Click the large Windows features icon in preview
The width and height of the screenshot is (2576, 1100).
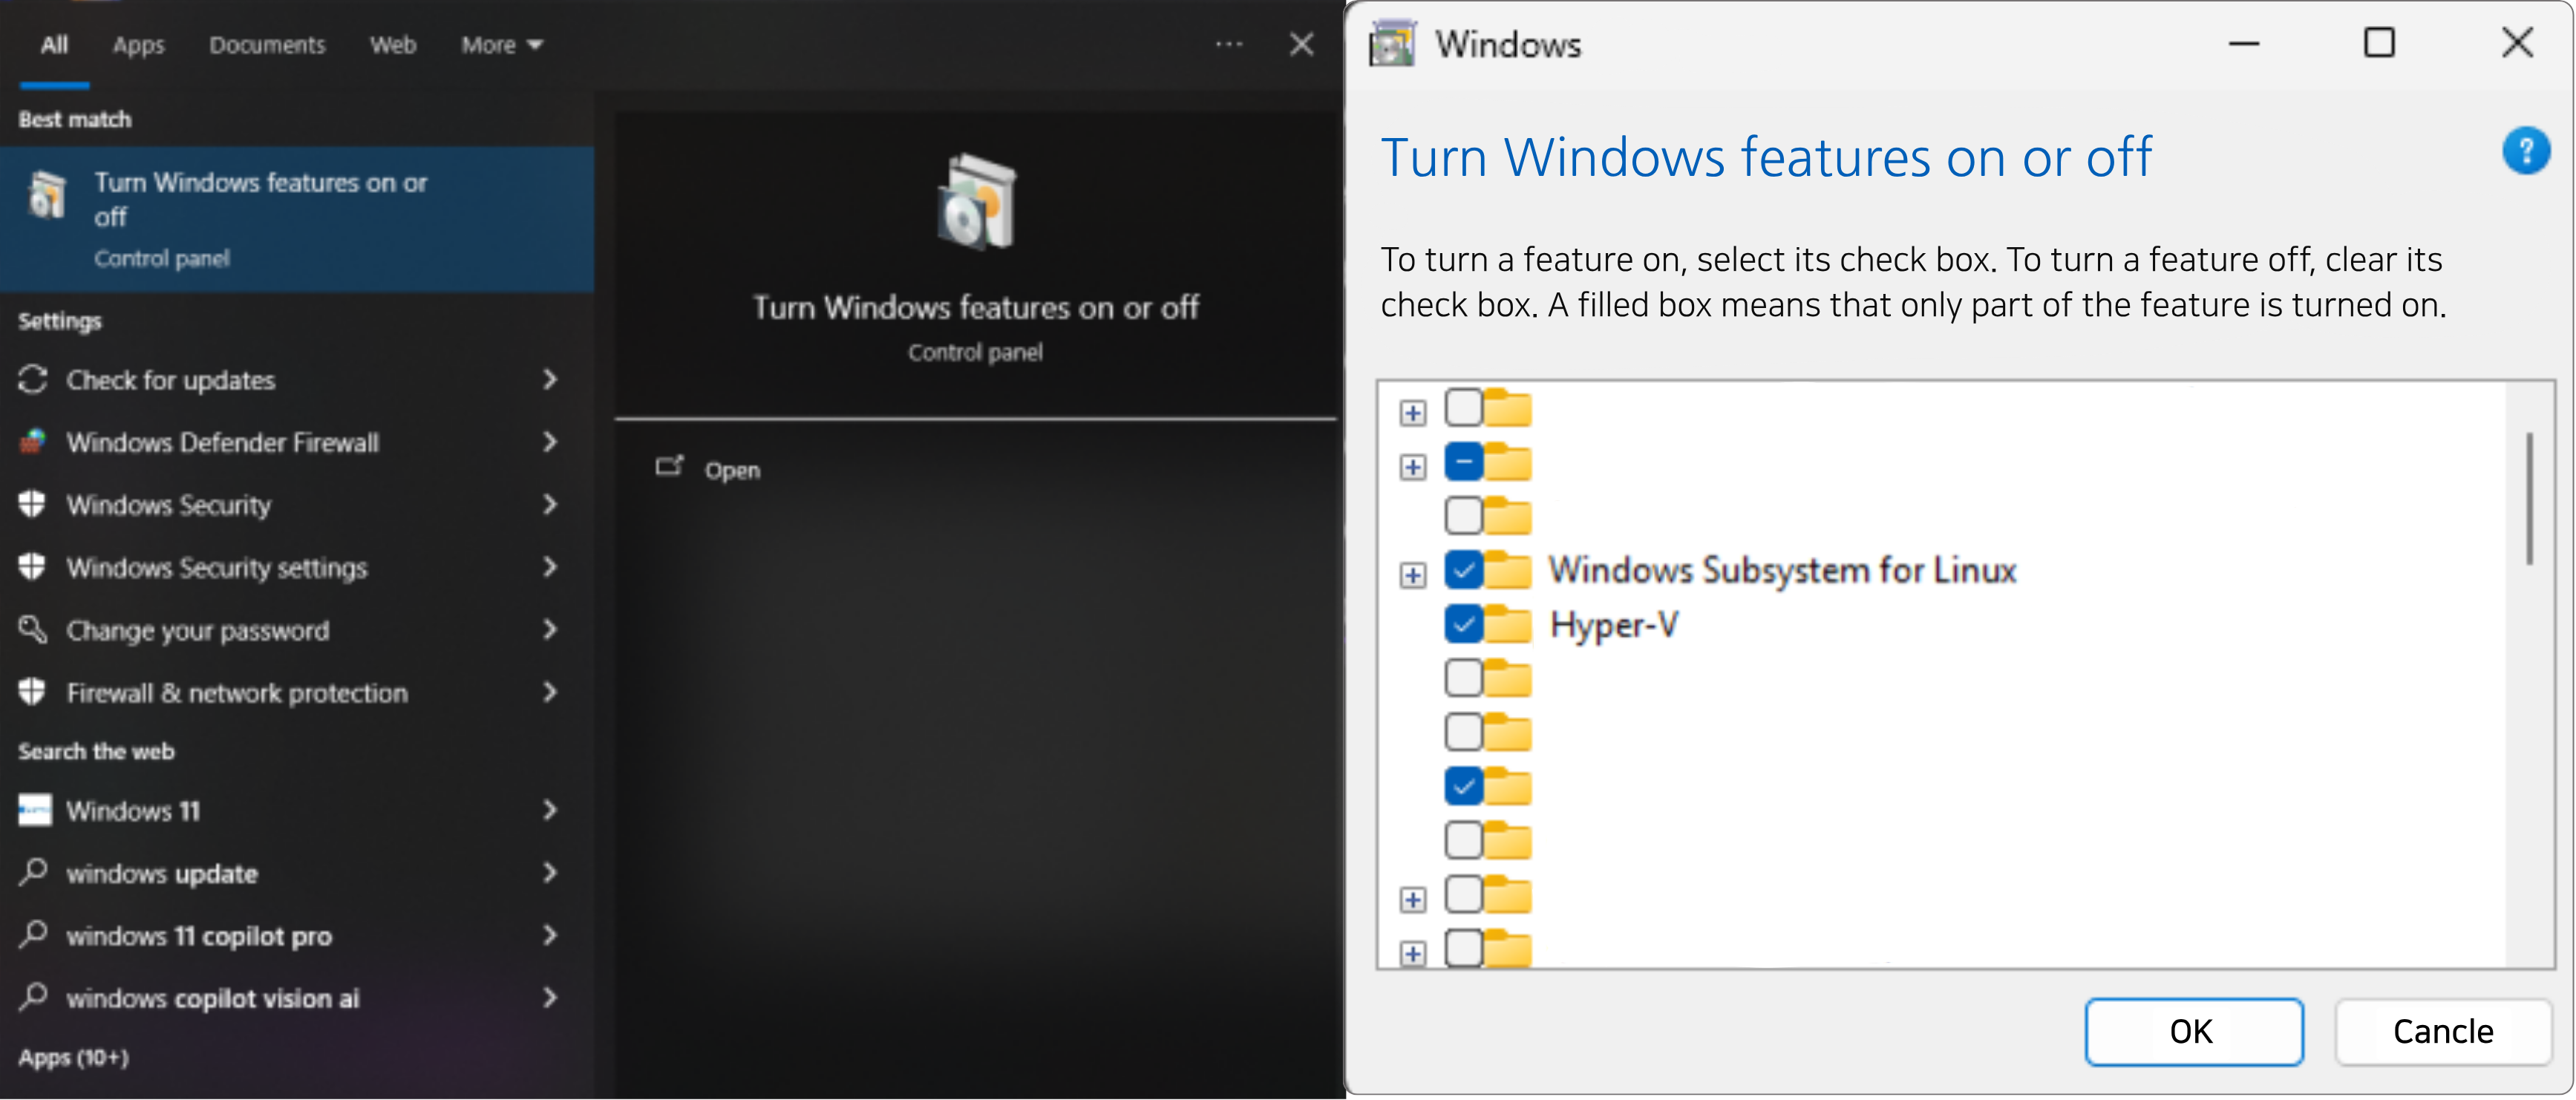click(976, 202)
